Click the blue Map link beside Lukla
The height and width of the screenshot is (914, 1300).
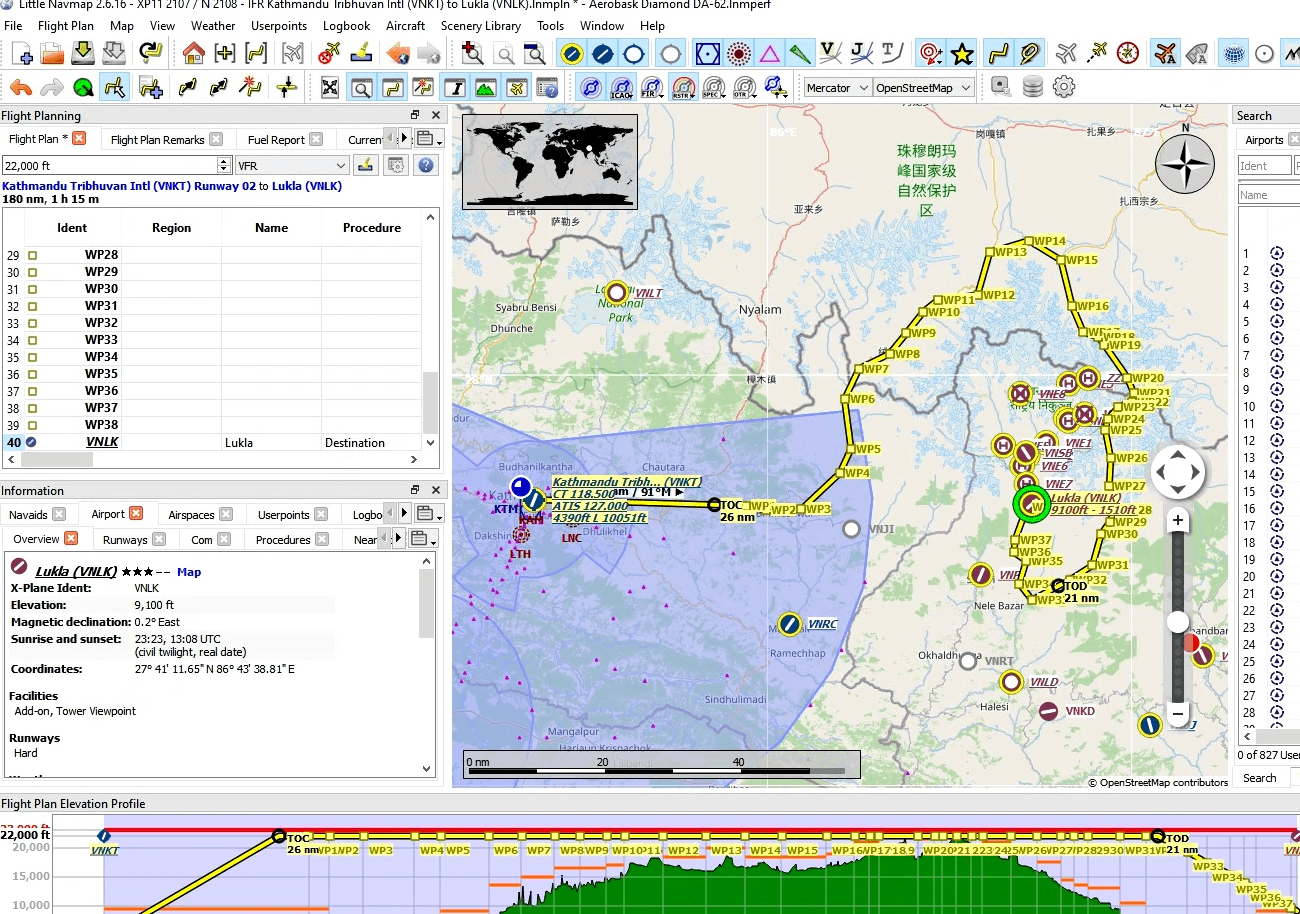(x=189, y=572)
